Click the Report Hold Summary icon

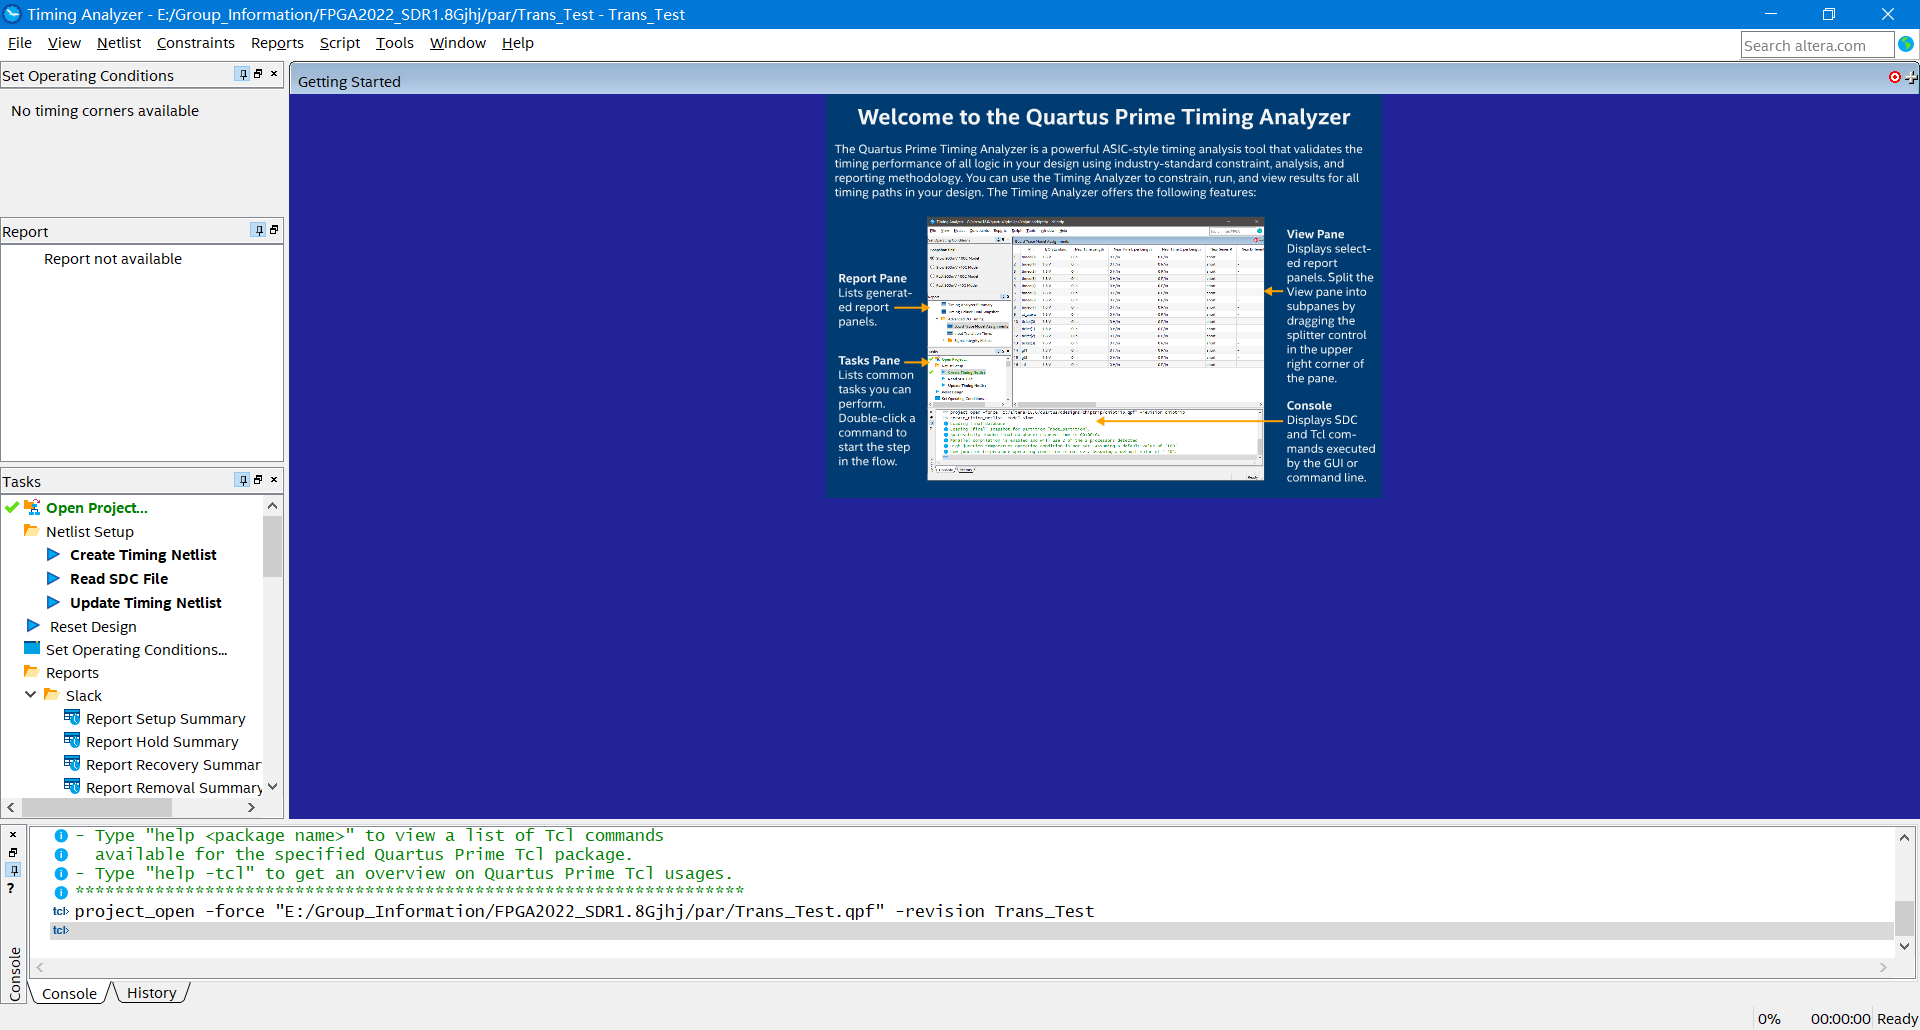(72, 740)
